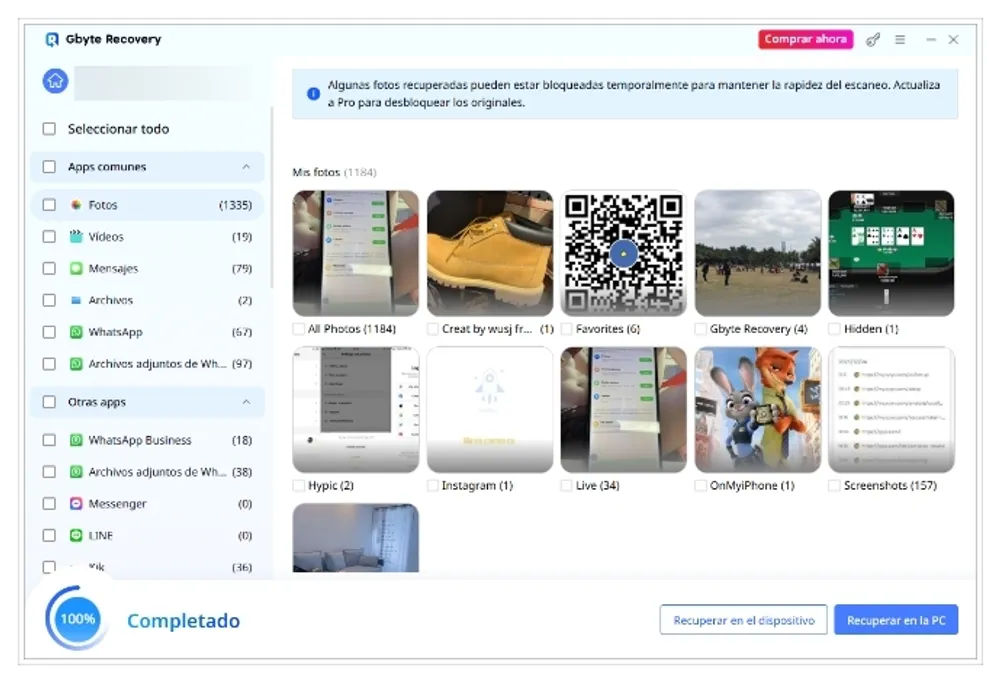This screenshot has height=682, width=1000.
Task: Select the Mensajes (79) category
Action: click(147, 269)
